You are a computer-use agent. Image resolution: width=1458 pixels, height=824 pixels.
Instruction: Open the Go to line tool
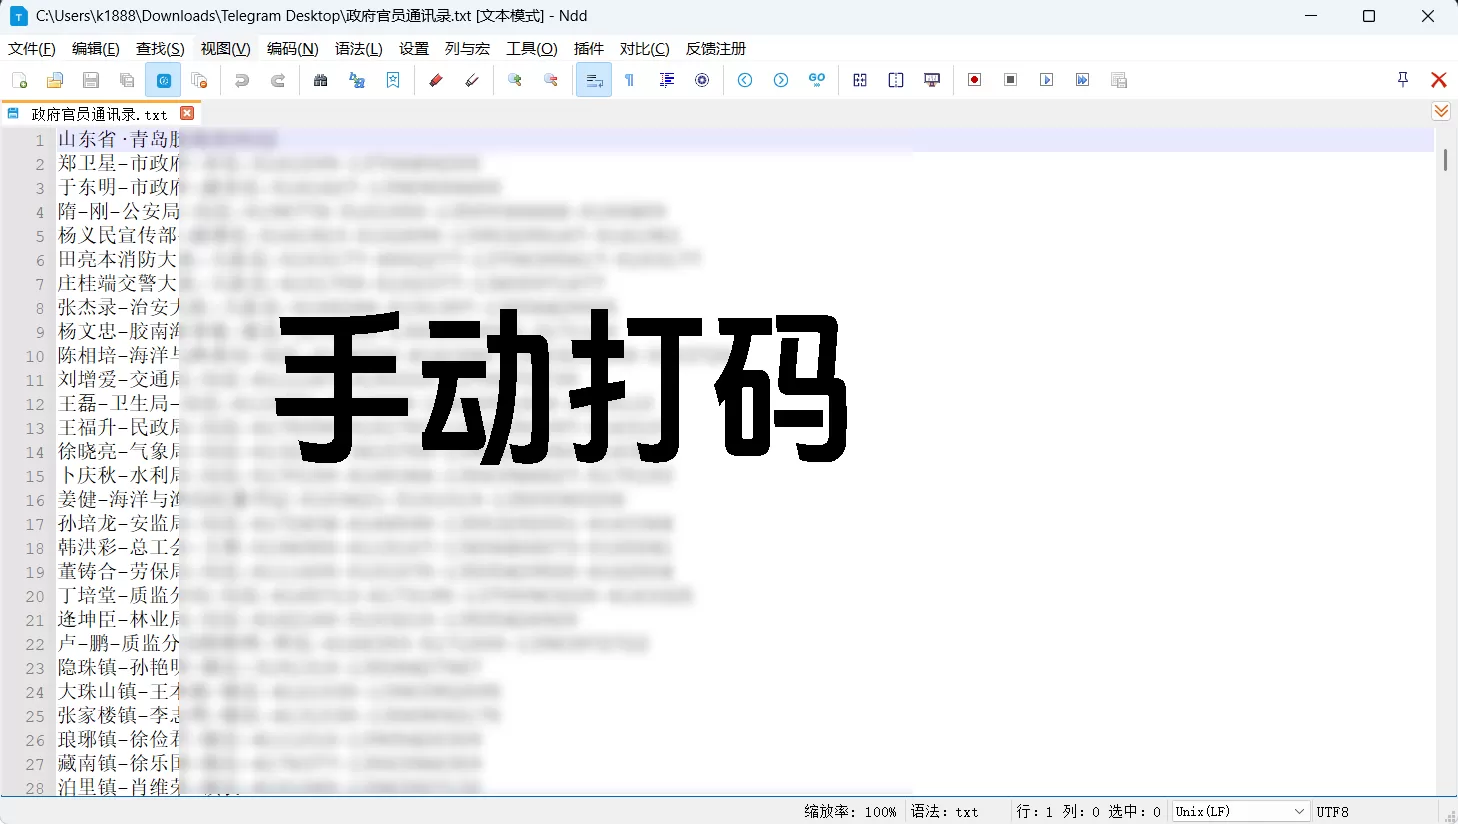click(x=817, y=80)
